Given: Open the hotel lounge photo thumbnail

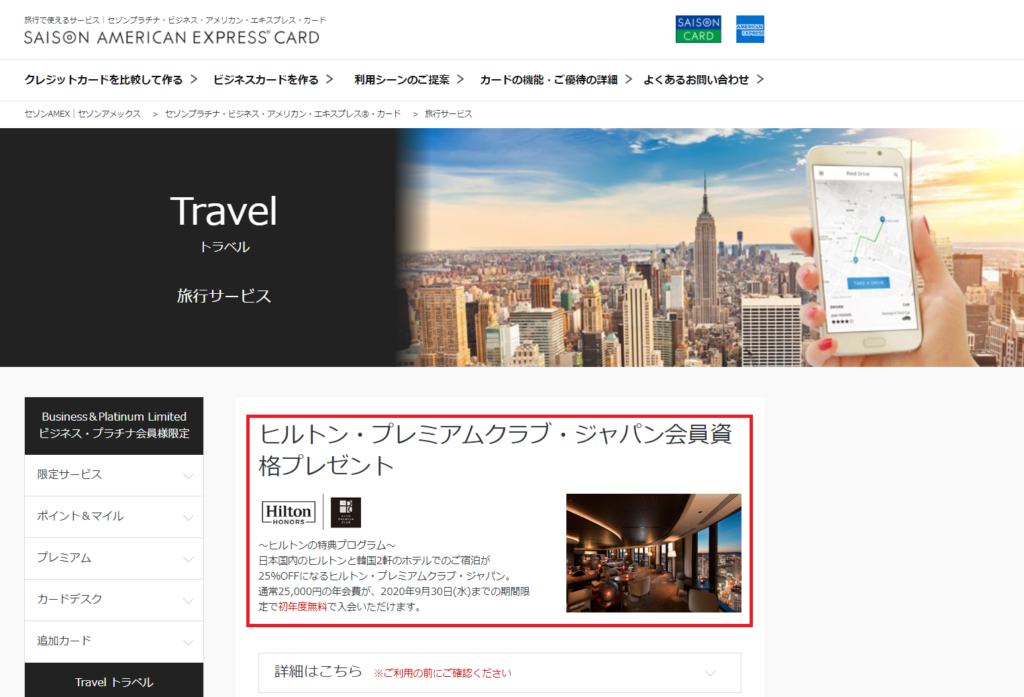Looking at the screenshot, I should (653, 552).
